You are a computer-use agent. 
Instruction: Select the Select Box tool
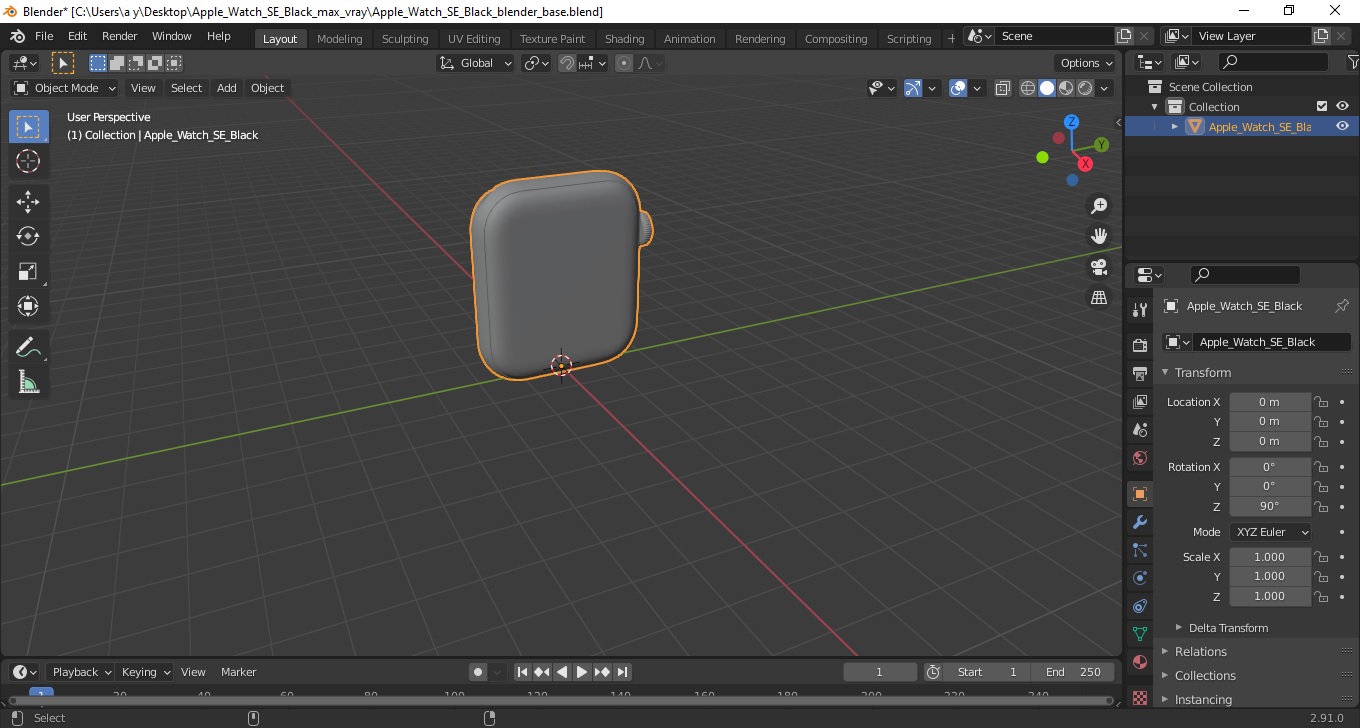pyautogui.click(x=28, y=127)
